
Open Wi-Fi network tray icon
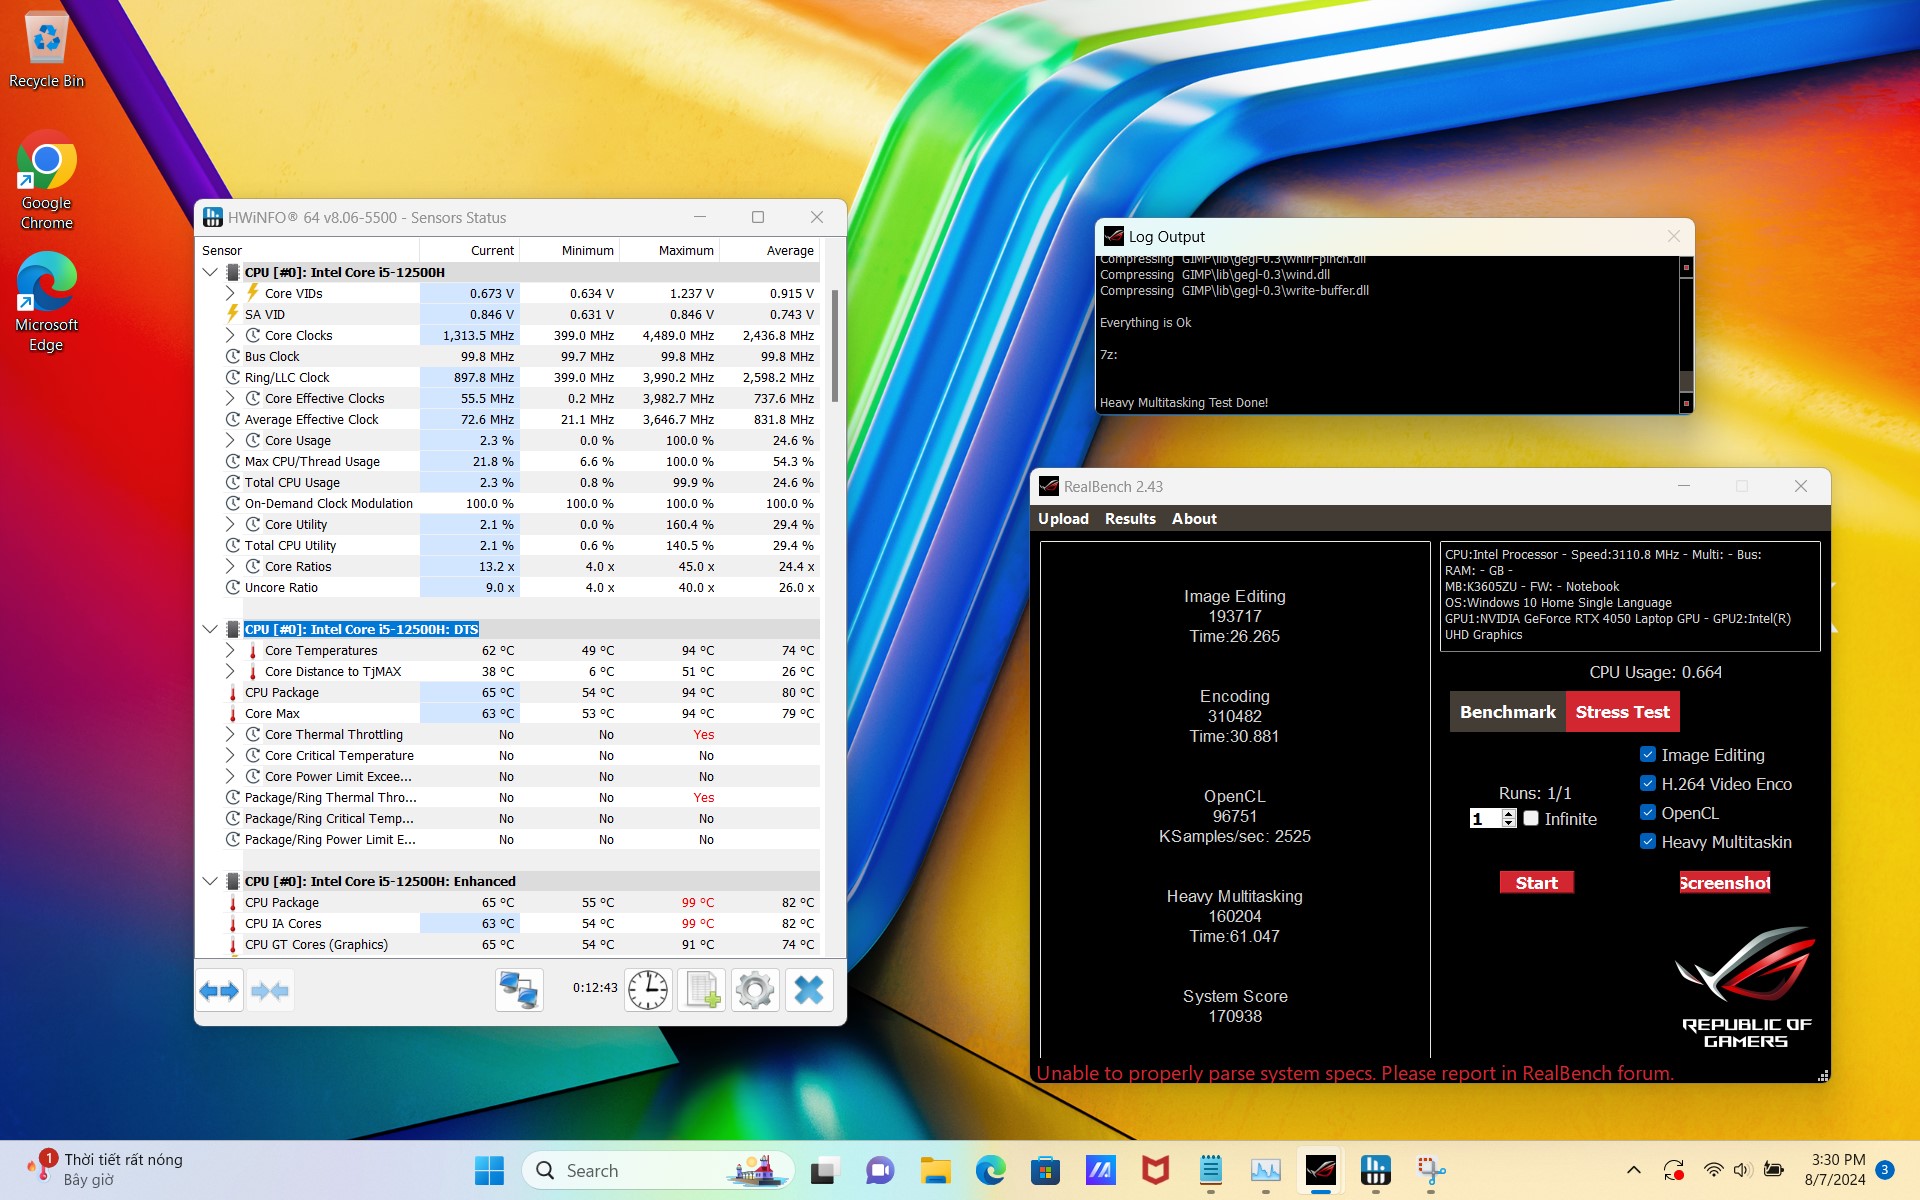click(x=1714, y=1170)
